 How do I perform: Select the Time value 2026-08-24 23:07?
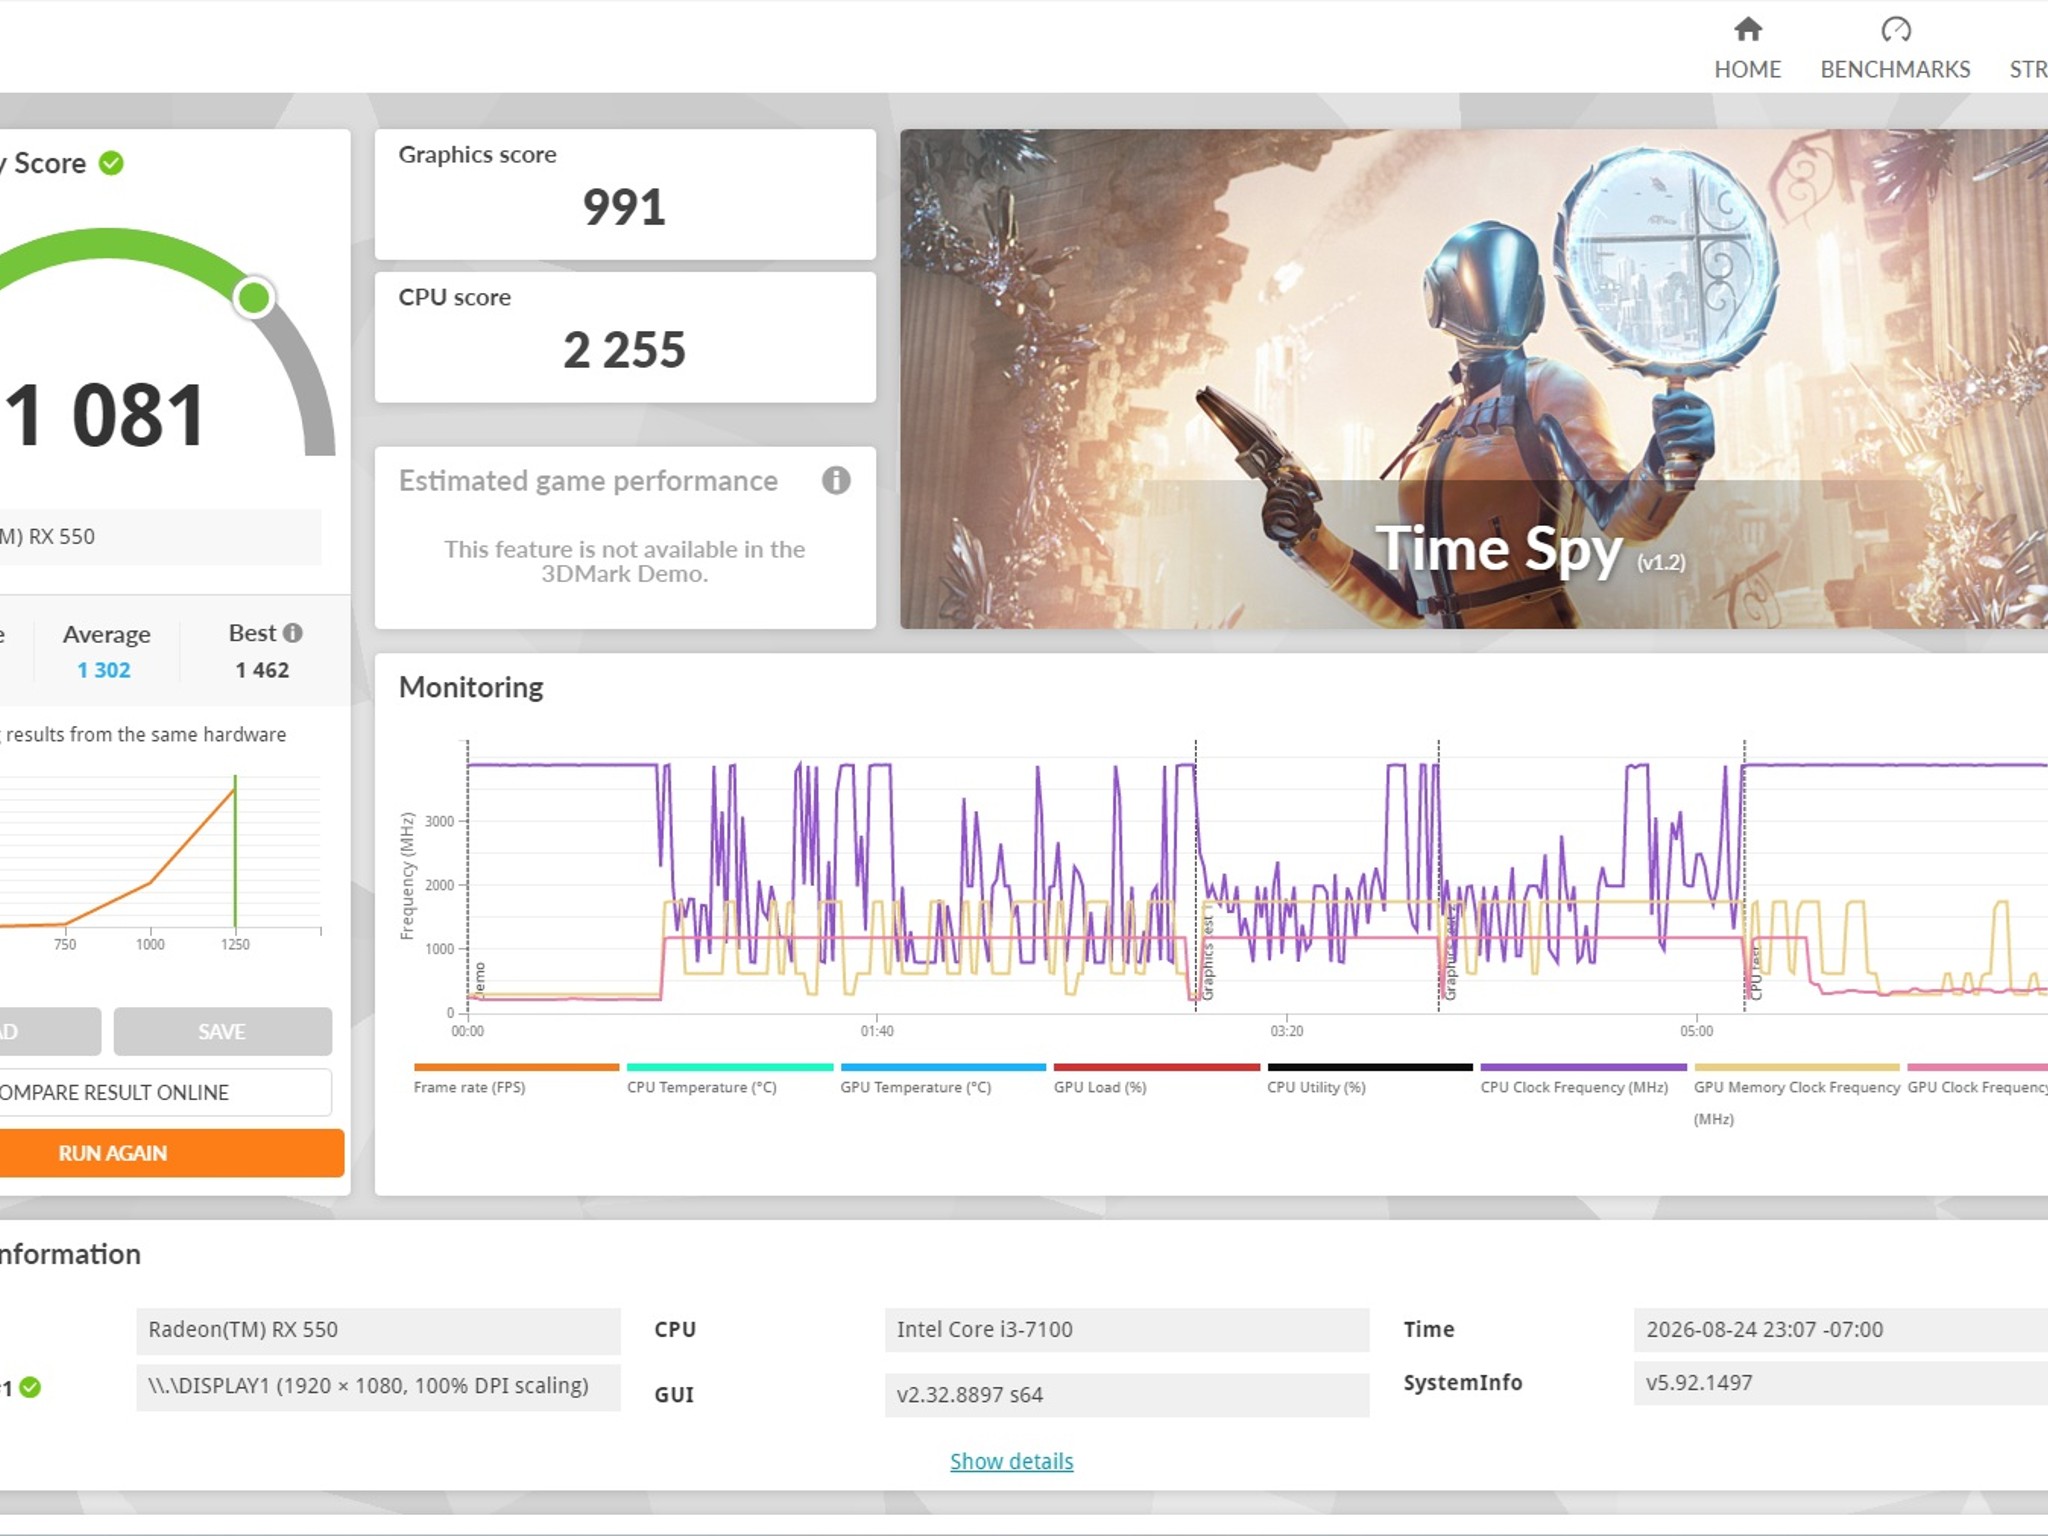pos(1840,1330)
